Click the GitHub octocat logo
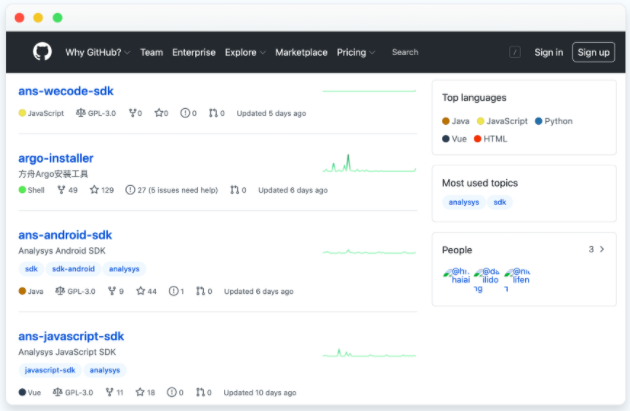This screenshot has width=630, height=411. (42, 52)
